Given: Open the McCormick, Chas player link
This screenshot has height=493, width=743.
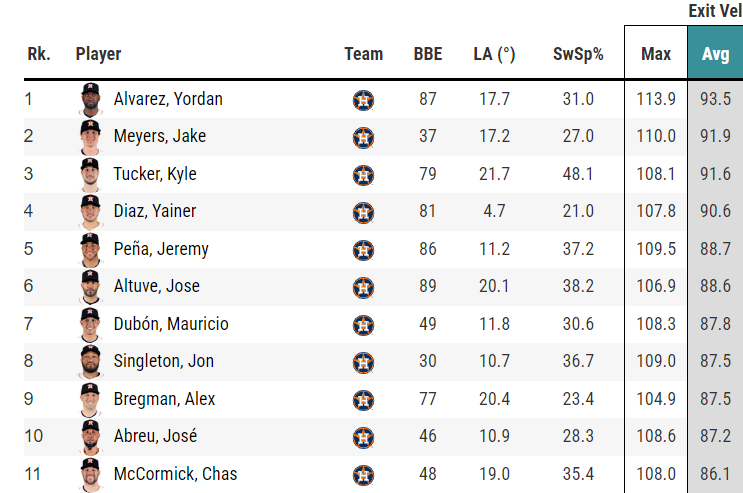Looking at the screenshot, I should pyautogui.click(x=175, y=474).
